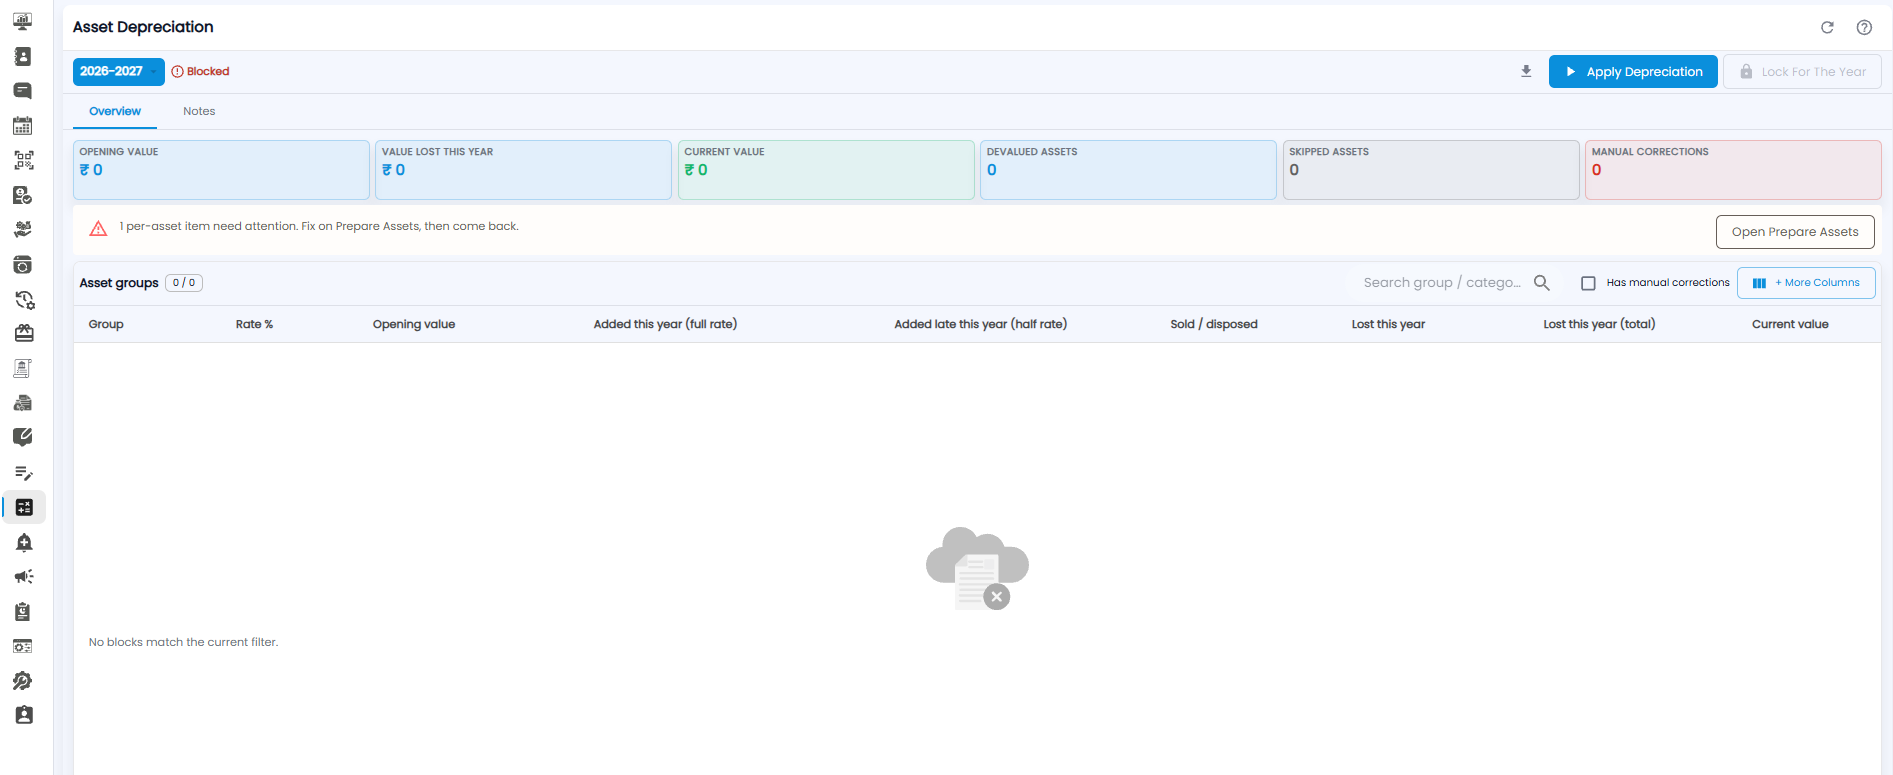Click the Group column header
Image resolution: width=1893 pixels, height=775 pixels.
(x=106, y=324)
